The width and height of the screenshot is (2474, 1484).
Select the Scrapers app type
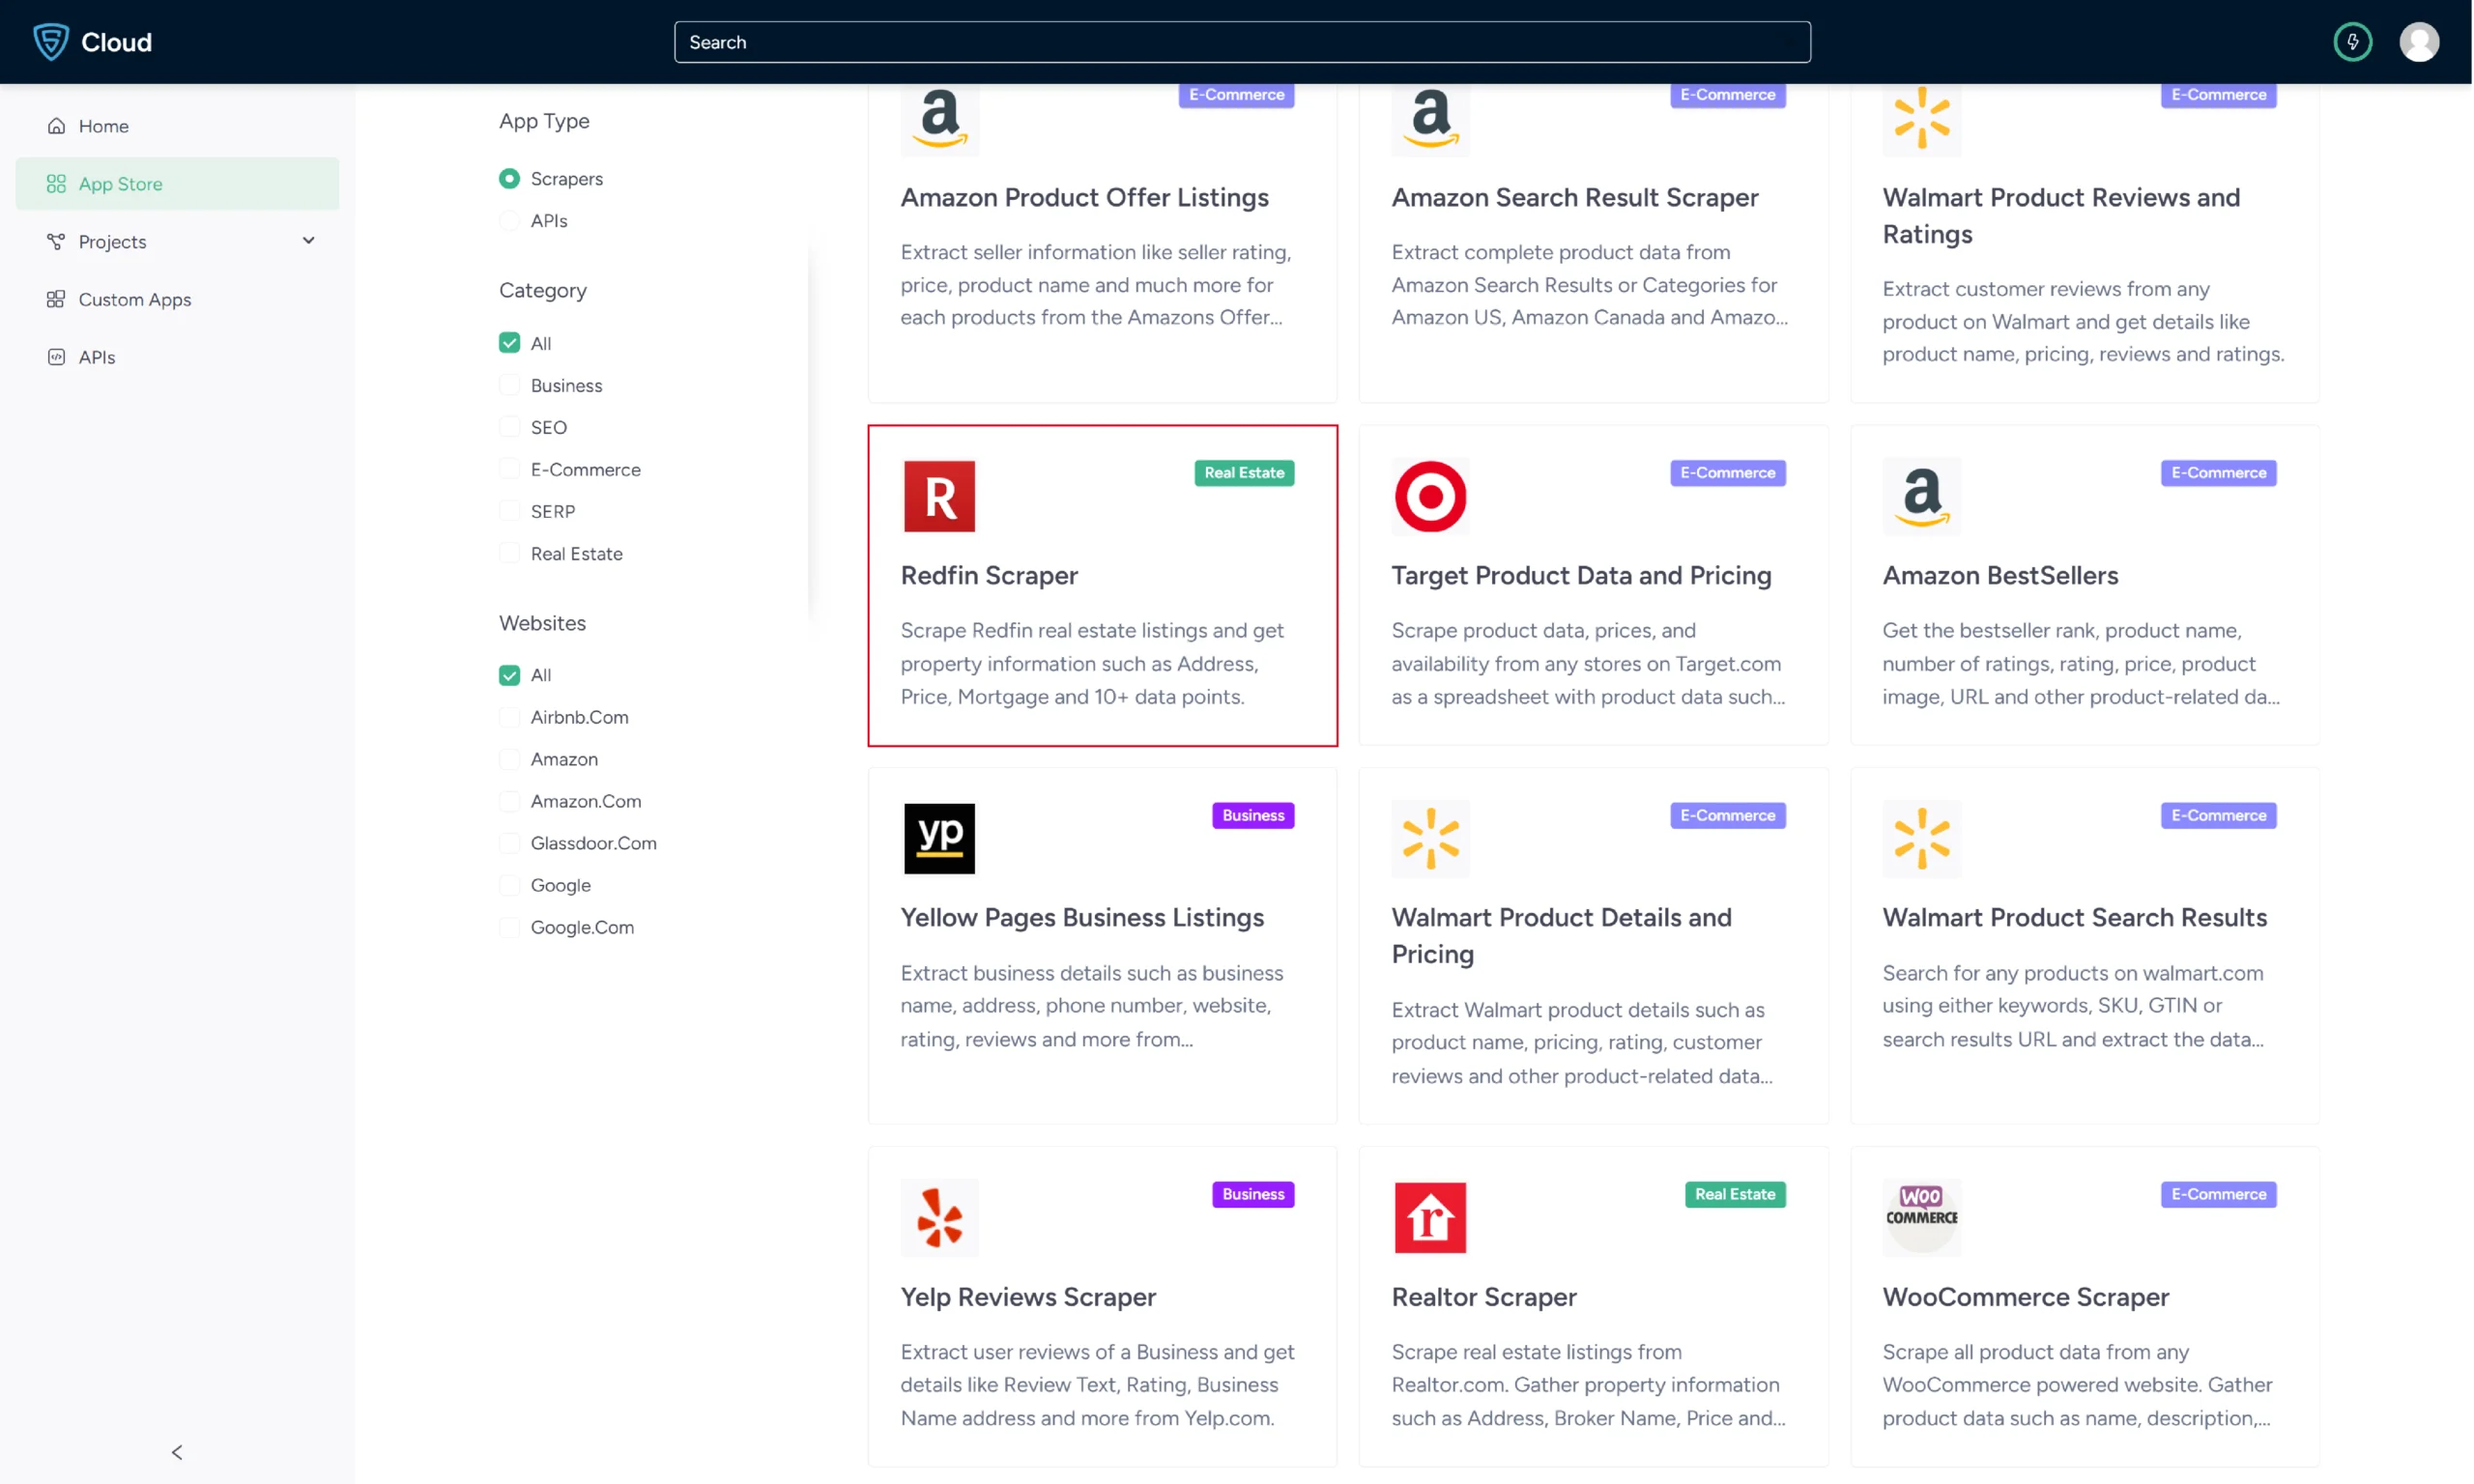pos(509,178)
